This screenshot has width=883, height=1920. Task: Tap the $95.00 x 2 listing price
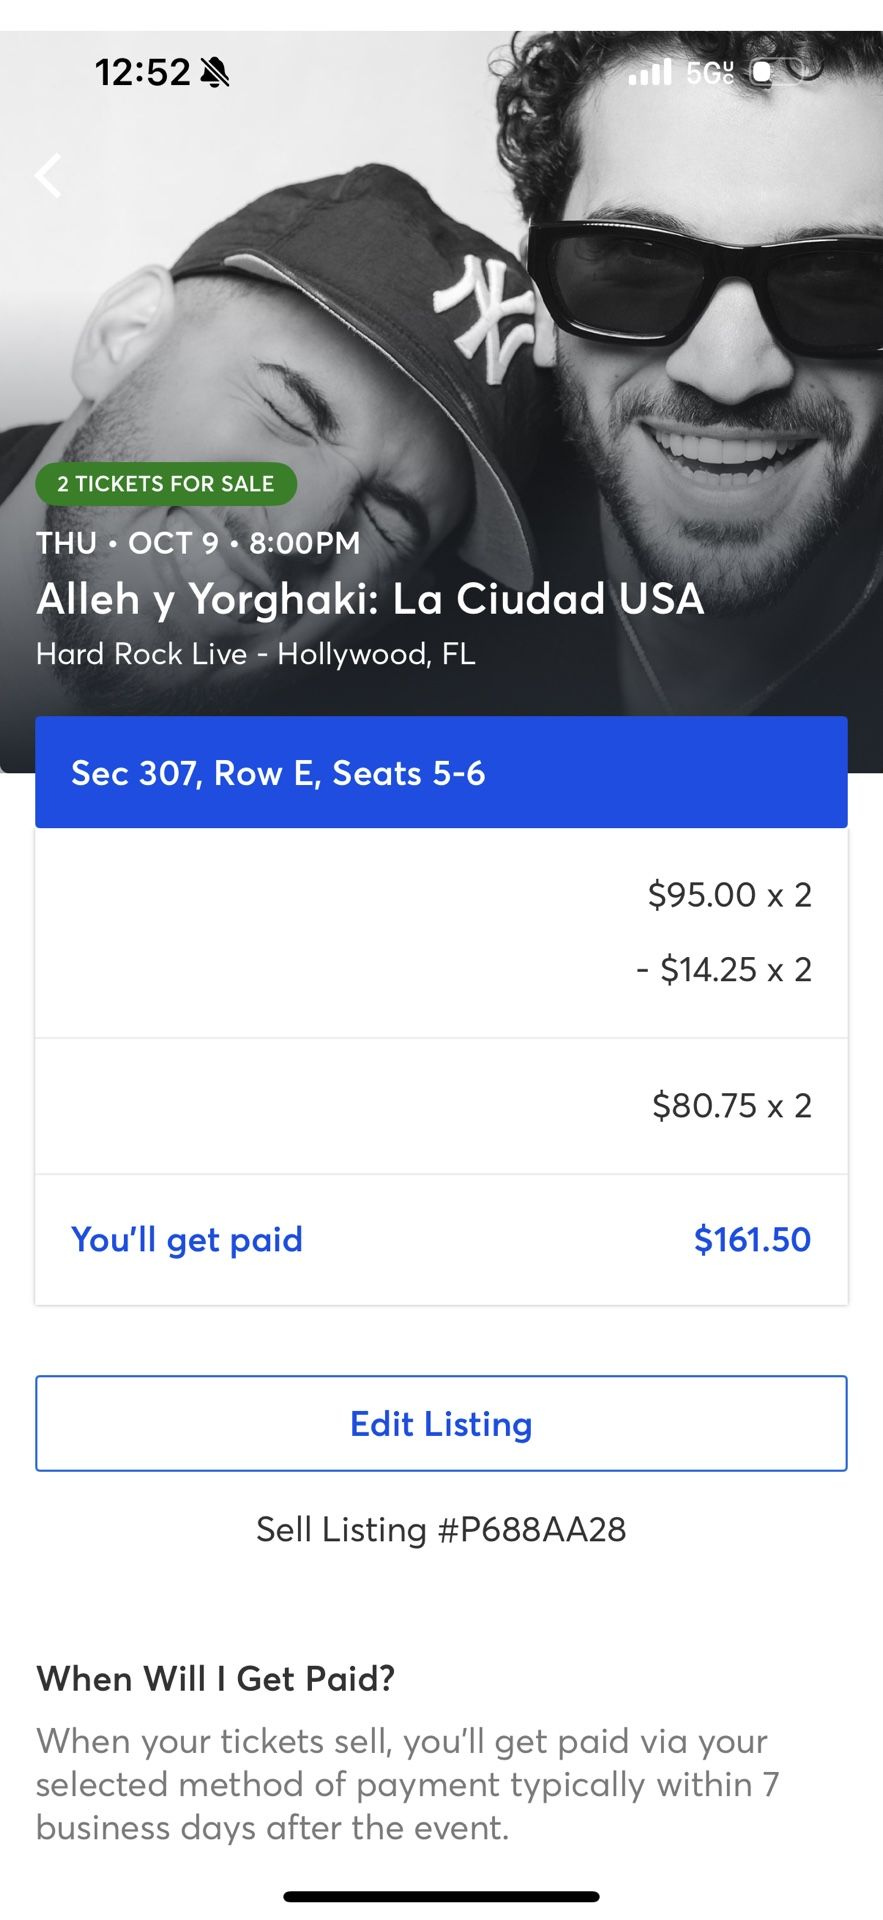click(730, 894)
